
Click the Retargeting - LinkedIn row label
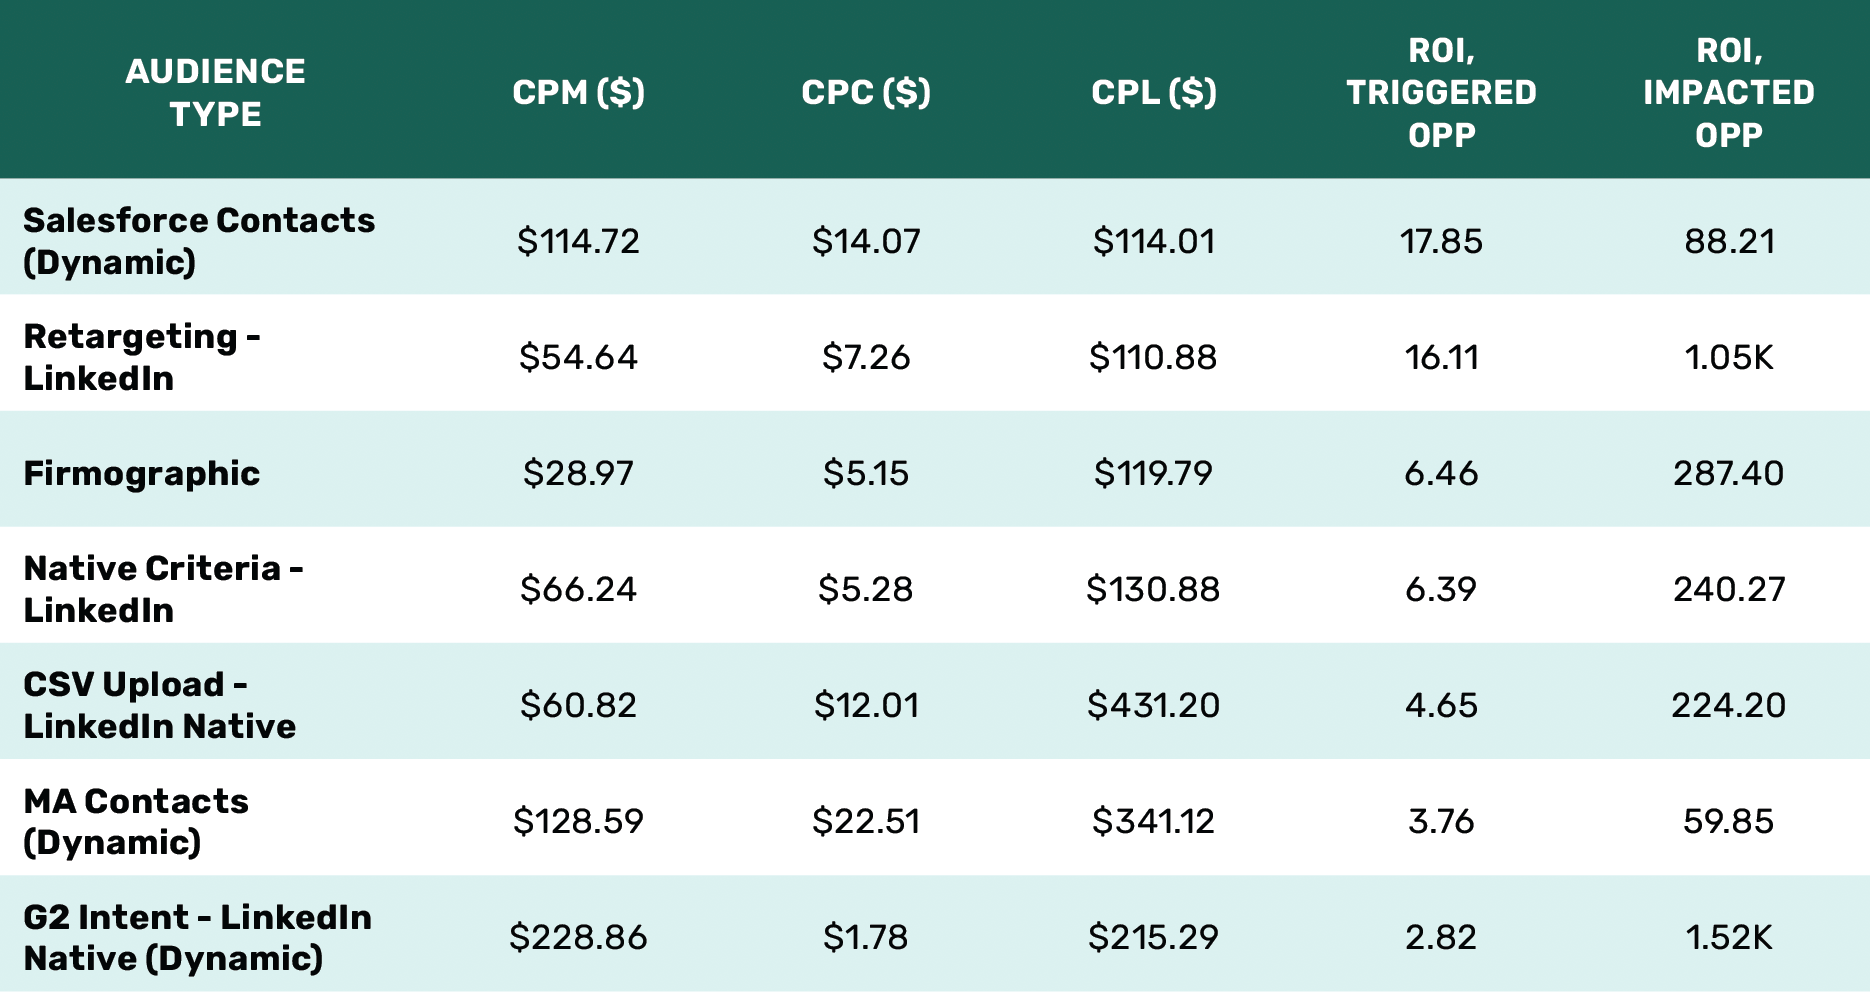[x=142, y=357]
